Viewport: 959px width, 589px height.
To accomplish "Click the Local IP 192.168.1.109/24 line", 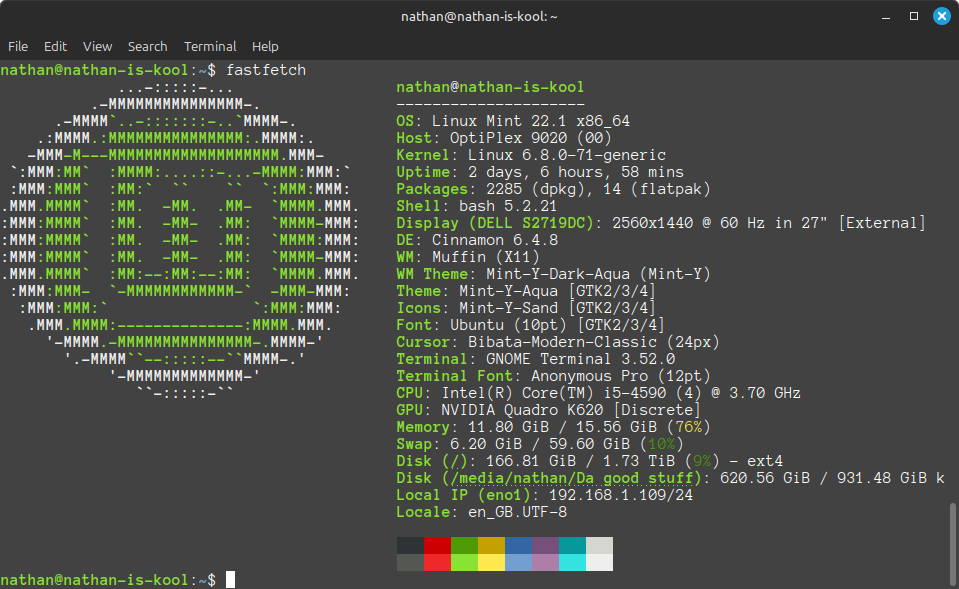I will pos(544,495).
